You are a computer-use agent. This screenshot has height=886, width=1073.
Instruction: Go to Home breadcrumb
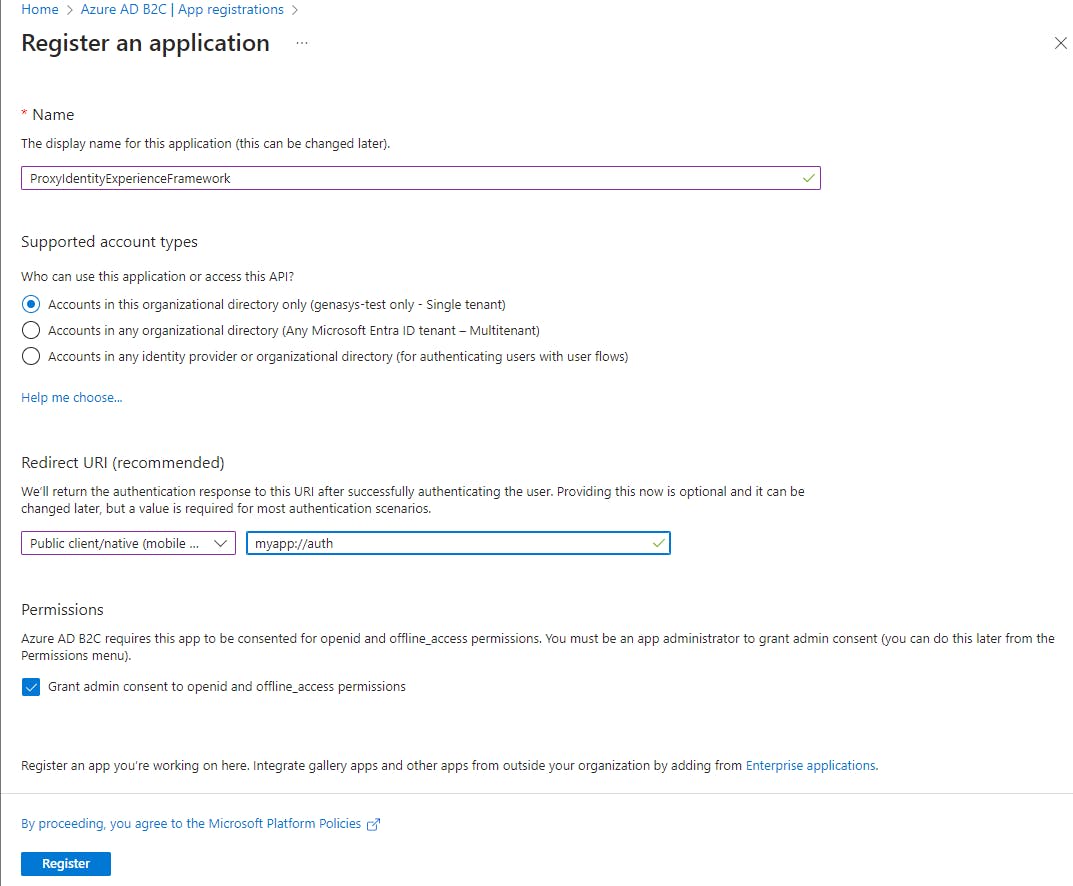[x=40, y=10]
